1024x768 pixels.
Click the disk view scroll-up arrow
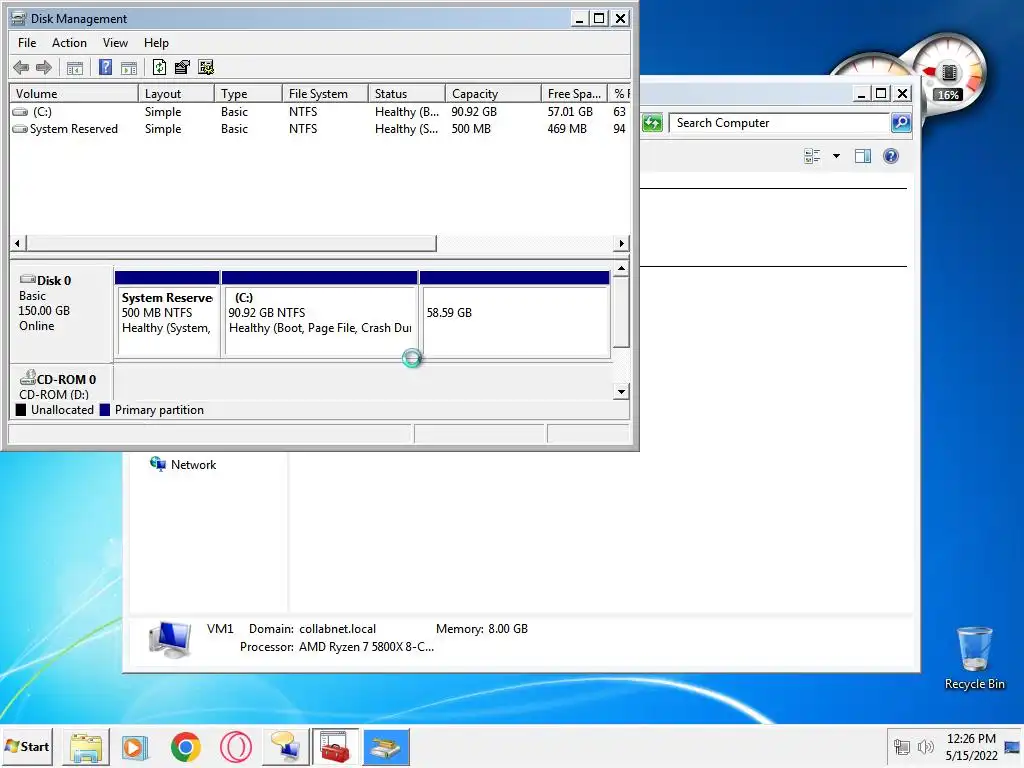(x=621, y=268)
